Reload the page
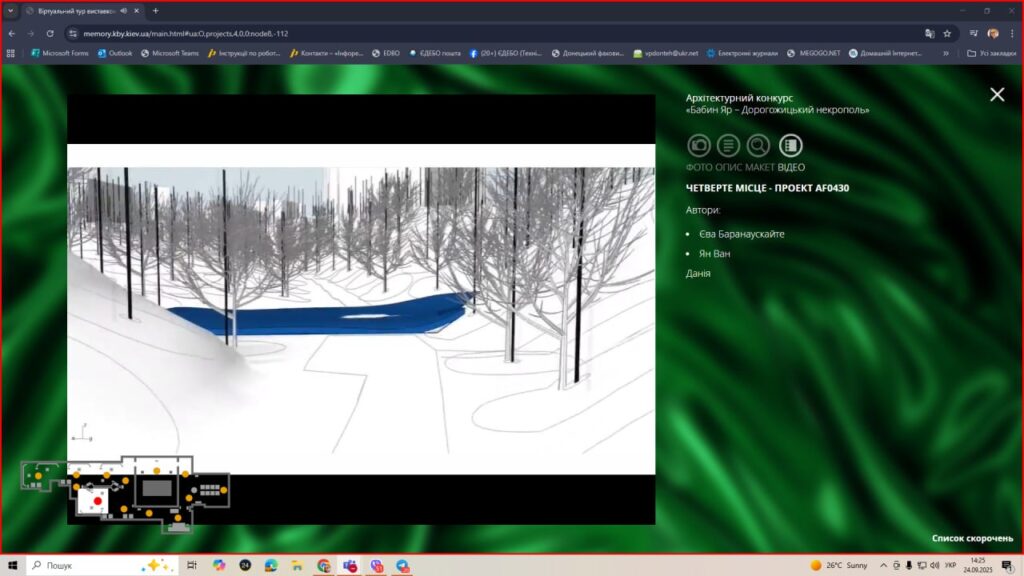This screenshot has height=576, width=1024. coord(50,33)
